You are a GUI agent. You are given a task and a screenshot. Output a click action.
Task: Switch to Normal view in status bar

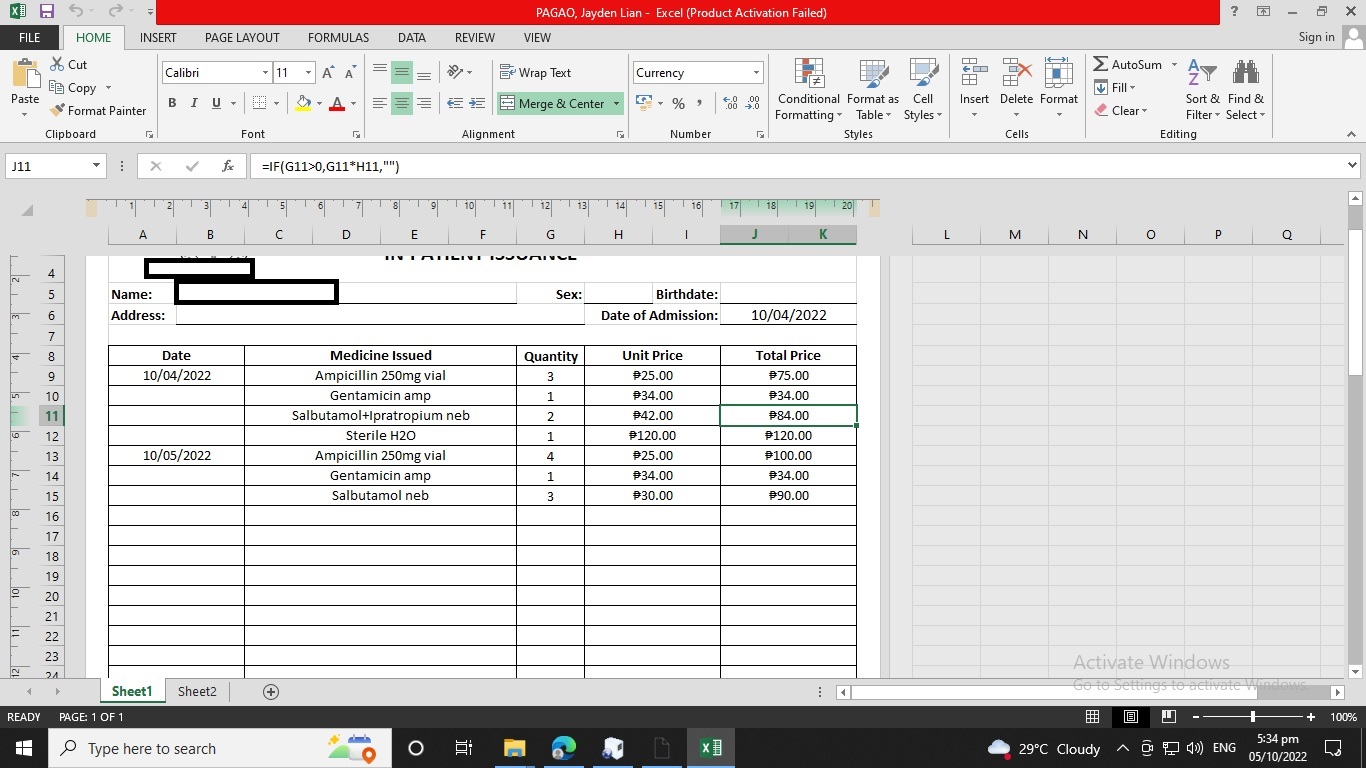1093,717
